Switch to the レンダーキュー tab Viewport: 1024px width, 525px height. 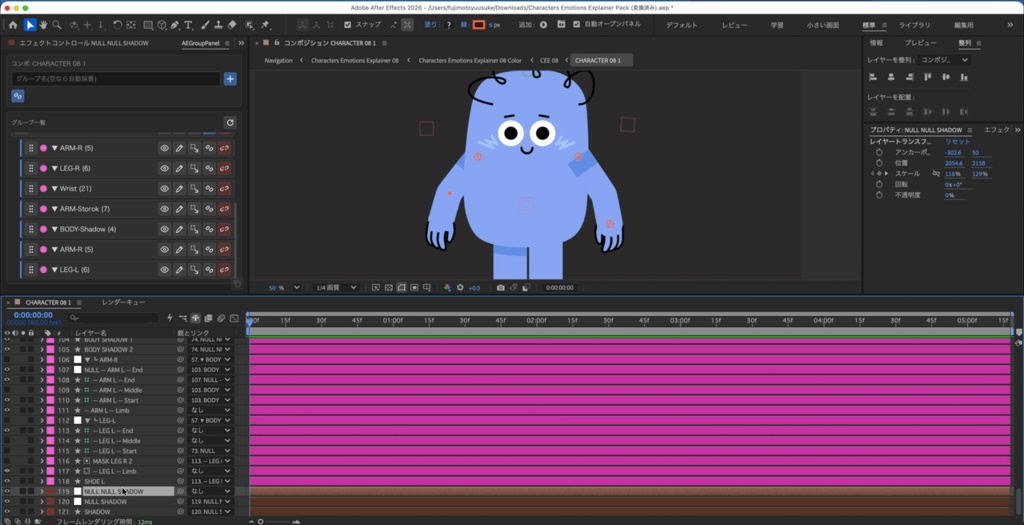(x=123, y=302)
